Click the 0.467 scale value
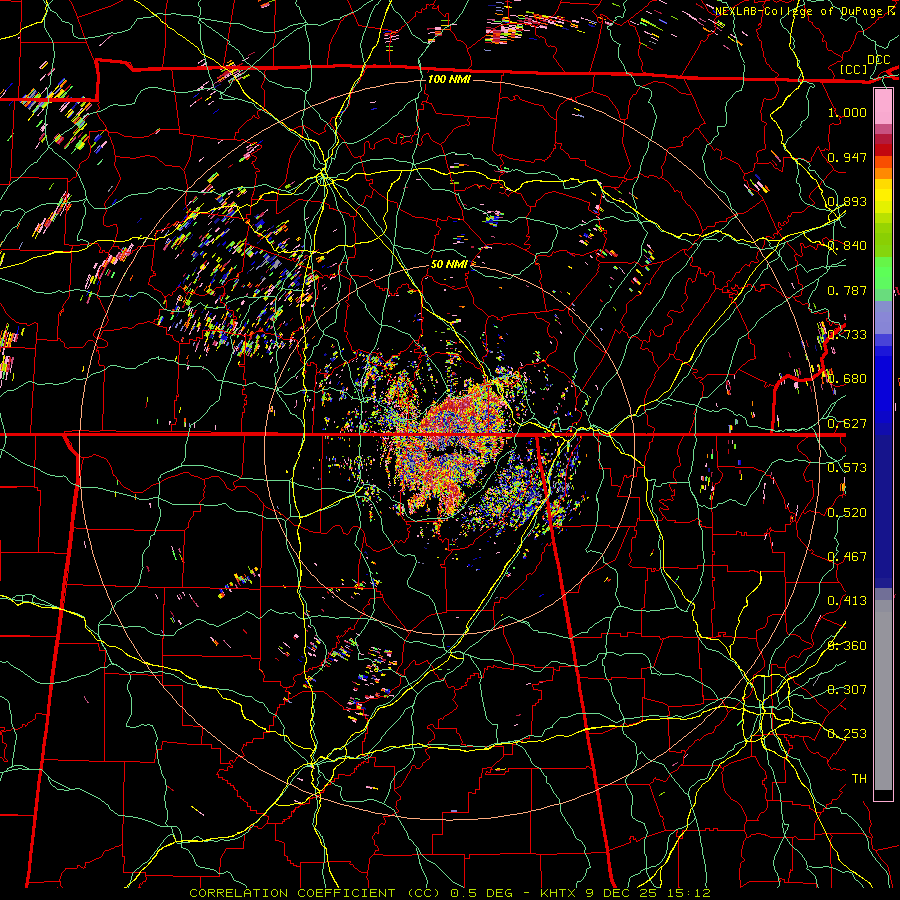The height and width of the screenshot is (900, 900). tap(847, 557)
